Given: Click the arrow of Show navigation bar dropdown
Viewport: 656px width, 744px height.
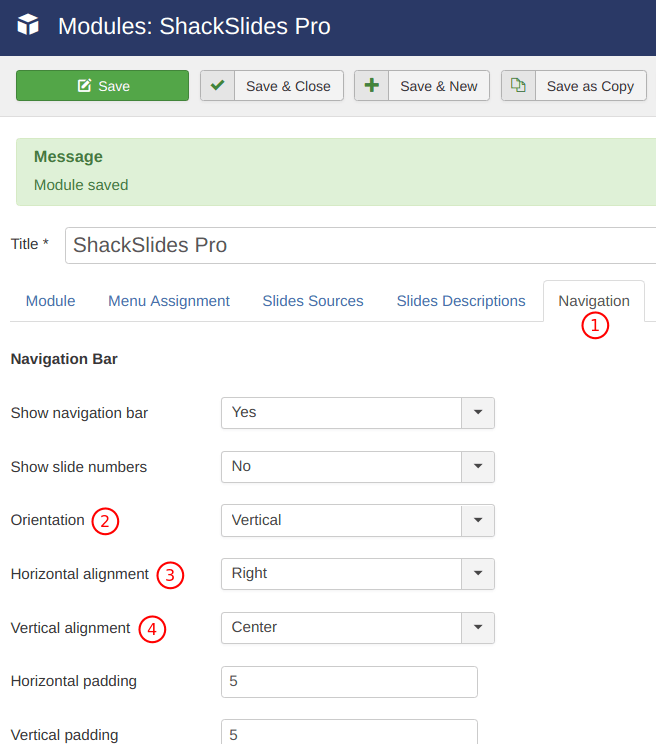Looking at the screenshot, I should [x=478, y=413].
